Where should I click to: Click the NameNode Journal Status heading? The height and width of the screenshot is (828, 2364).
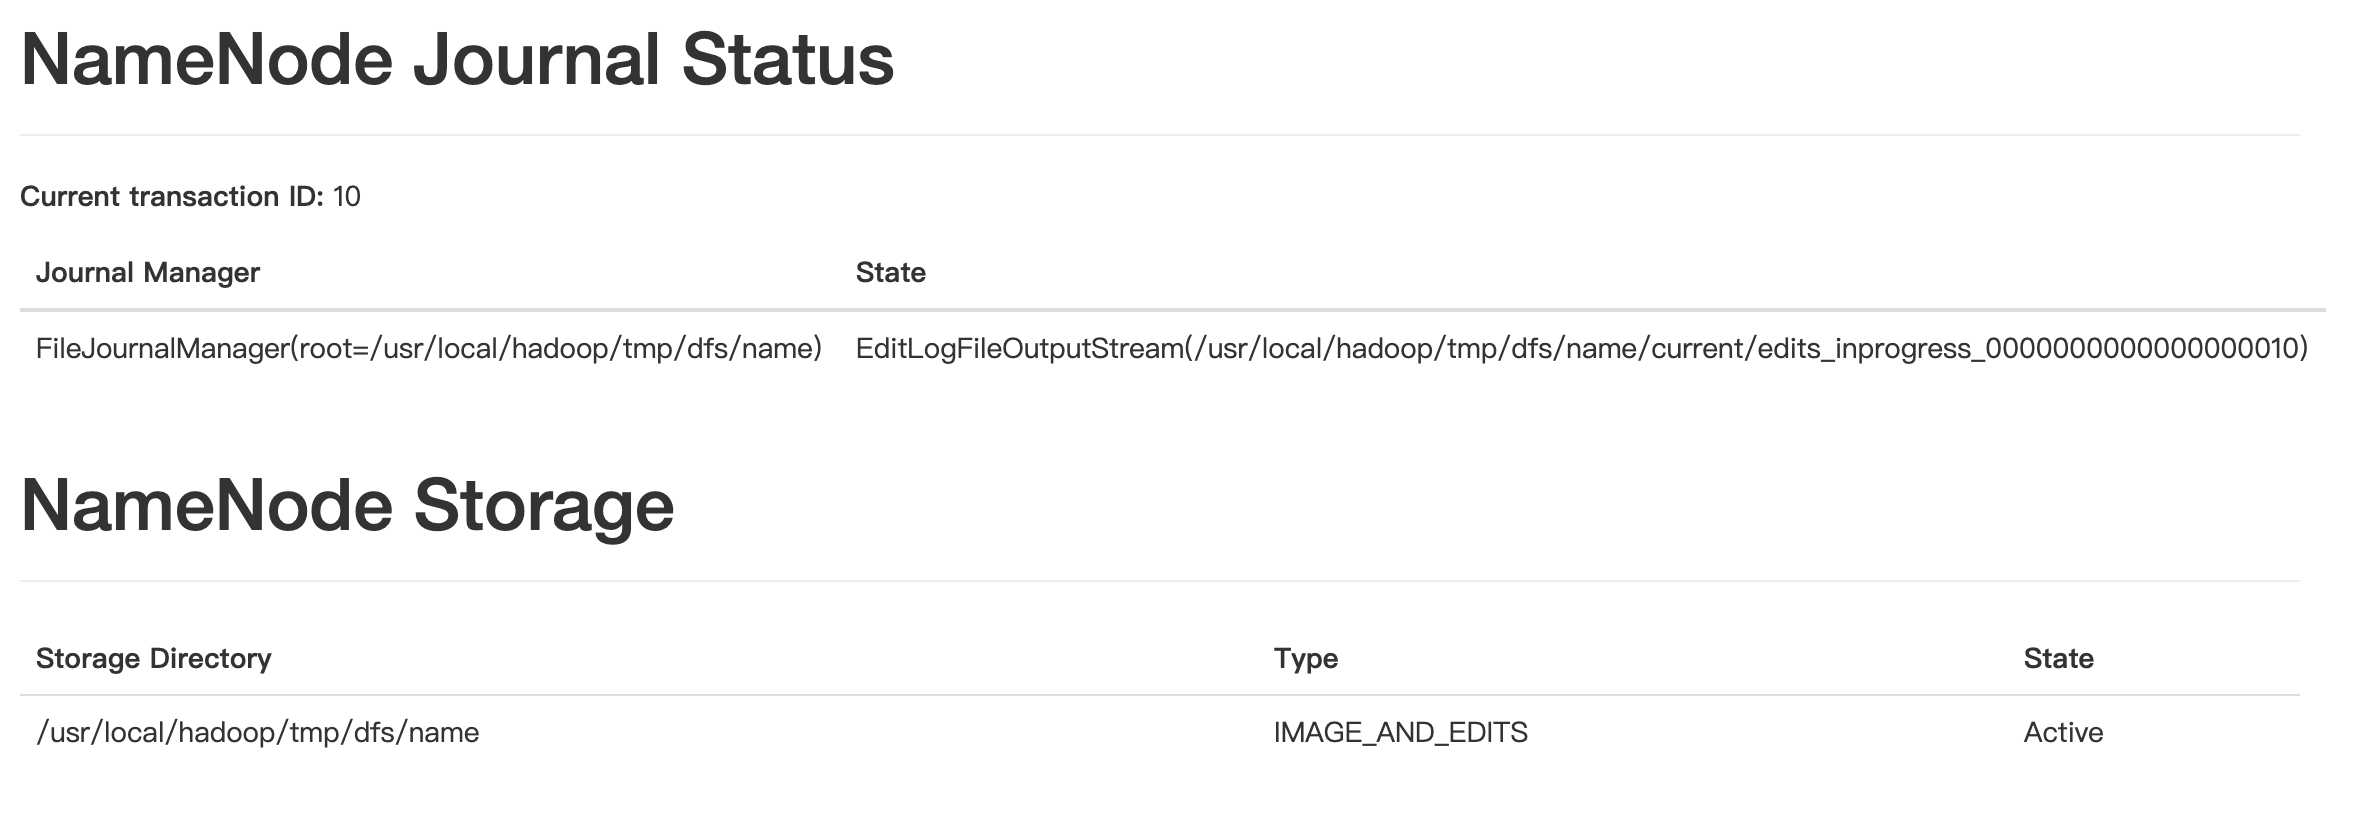(x=457, y=60)
